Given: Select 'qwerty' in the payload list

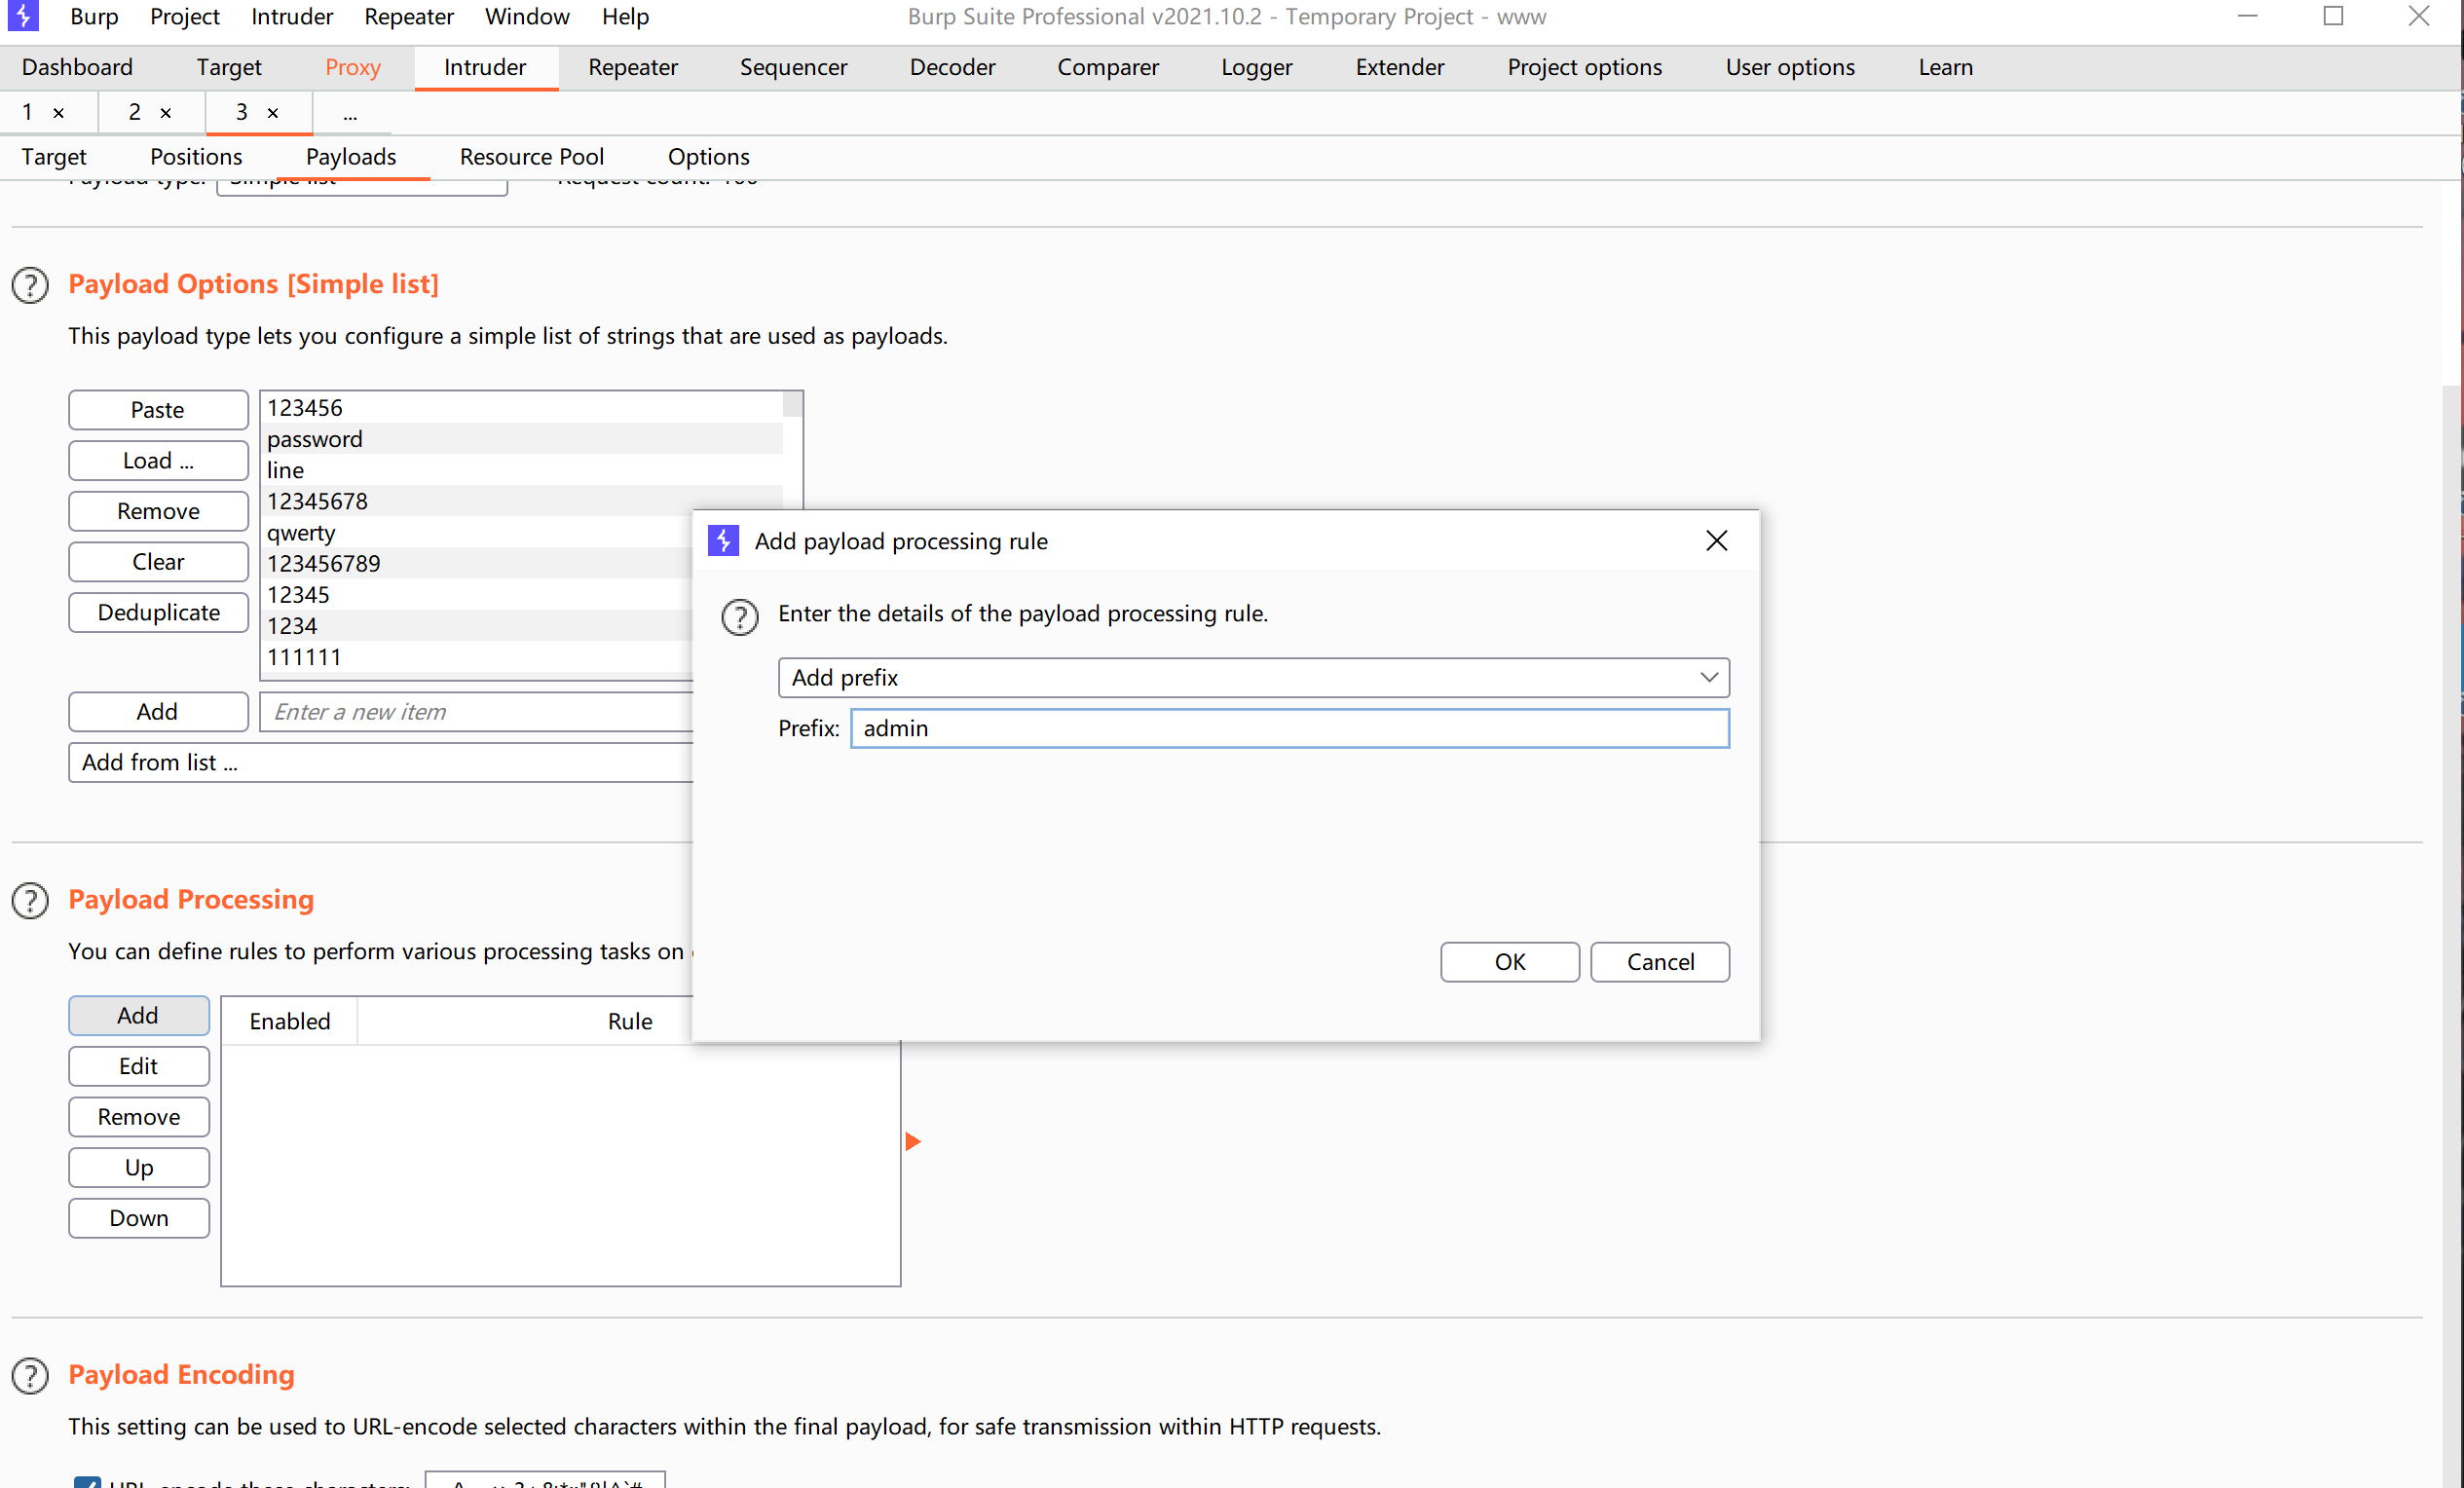Looking at the screenshot, I should 477,533.
